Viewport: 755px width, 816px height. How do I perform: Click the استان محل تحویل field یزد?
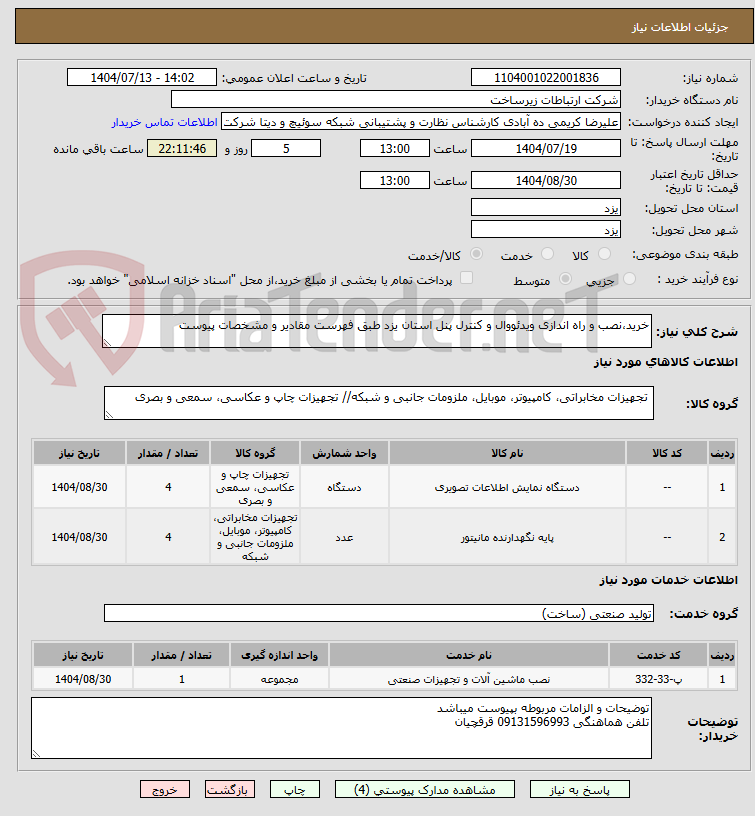tap(546, 208)
